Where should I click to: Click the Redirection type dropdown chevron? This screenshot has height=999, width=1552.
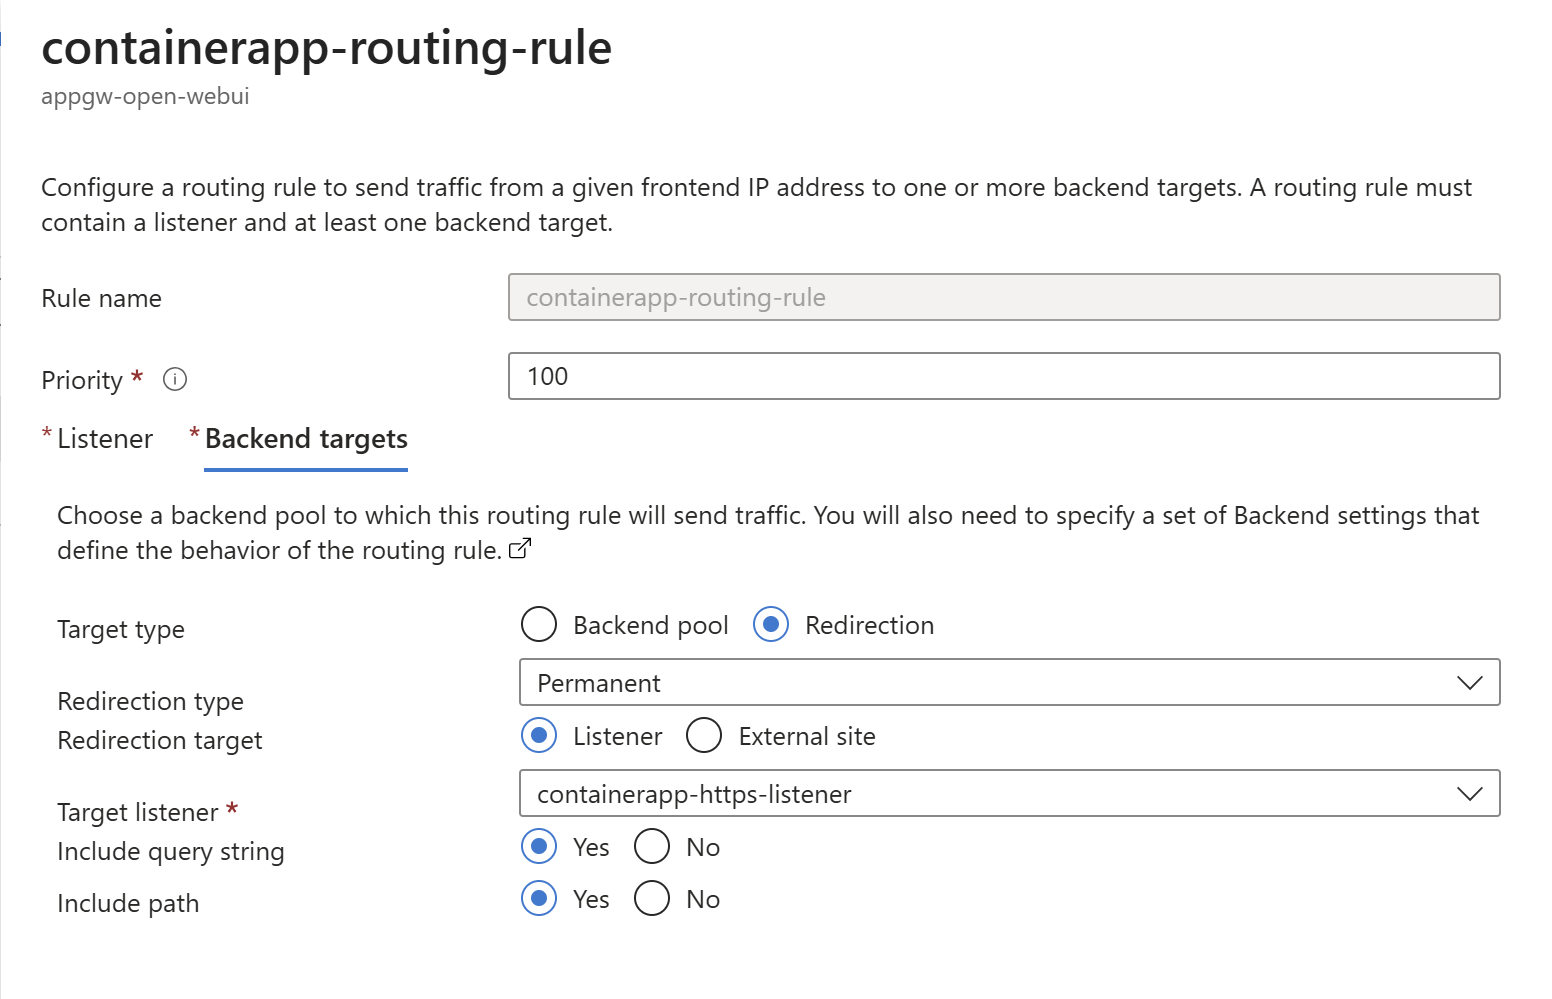click(1469, 683)
